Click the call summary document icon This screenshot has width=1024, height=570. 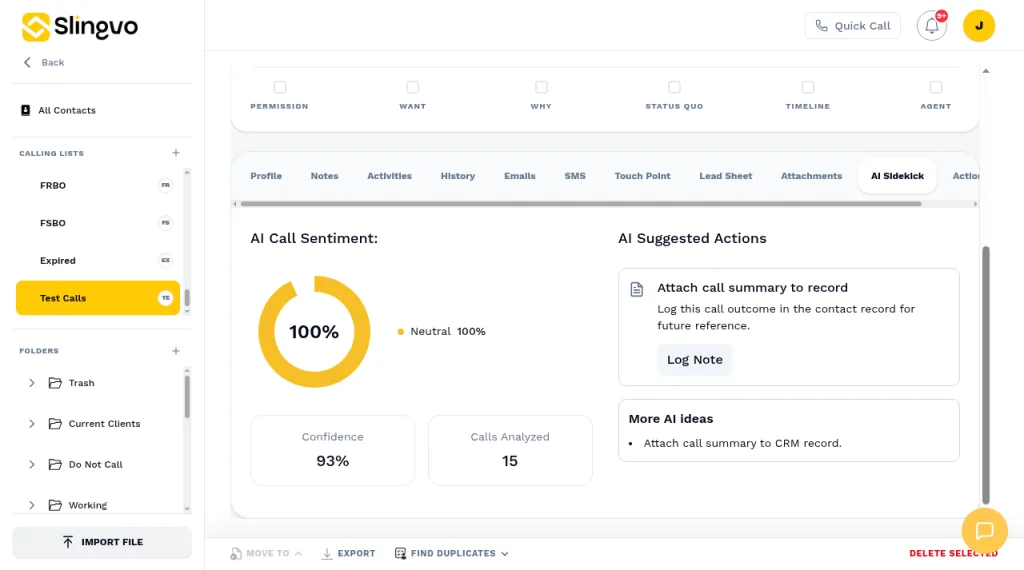coord(637,289)
